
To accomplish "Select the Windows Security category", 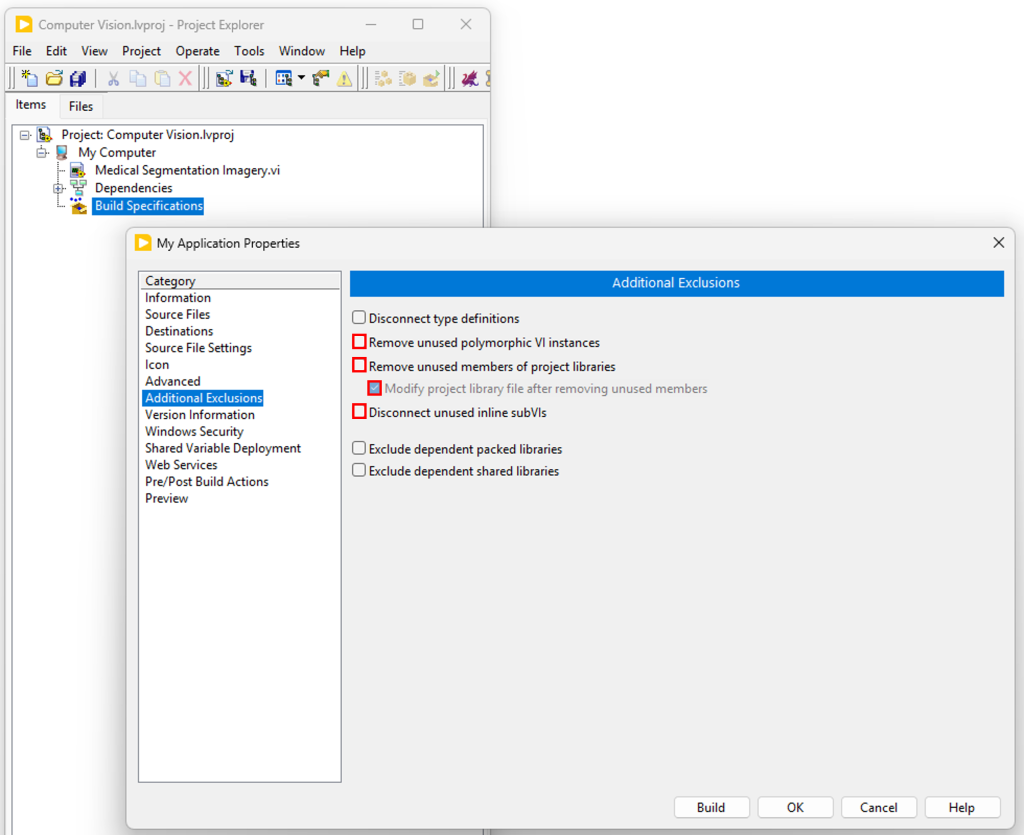I will 194,432.
